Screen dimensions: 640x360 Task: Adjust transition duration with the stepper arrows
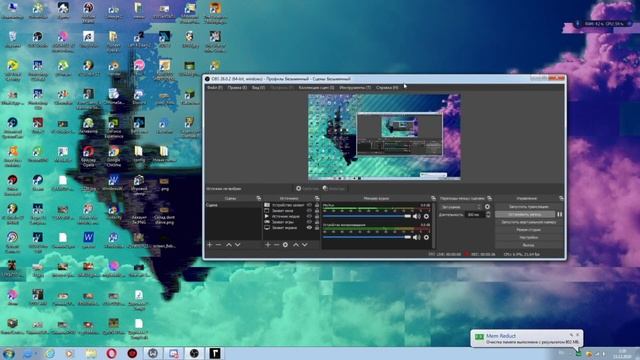[x=488, y=214]
